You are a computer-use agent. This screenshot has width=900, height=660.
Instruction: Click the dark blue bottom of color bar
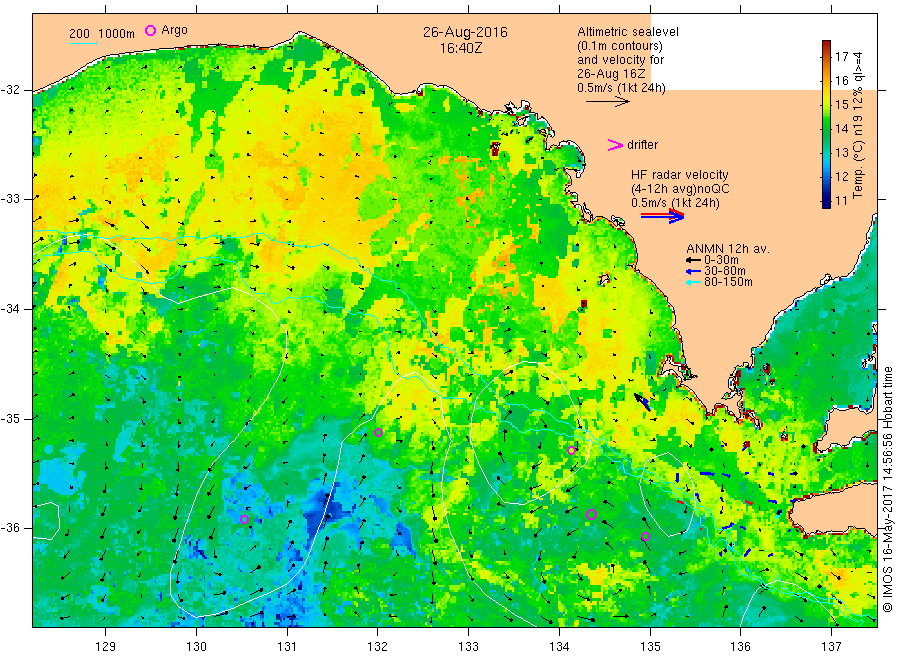click(826, 202)
